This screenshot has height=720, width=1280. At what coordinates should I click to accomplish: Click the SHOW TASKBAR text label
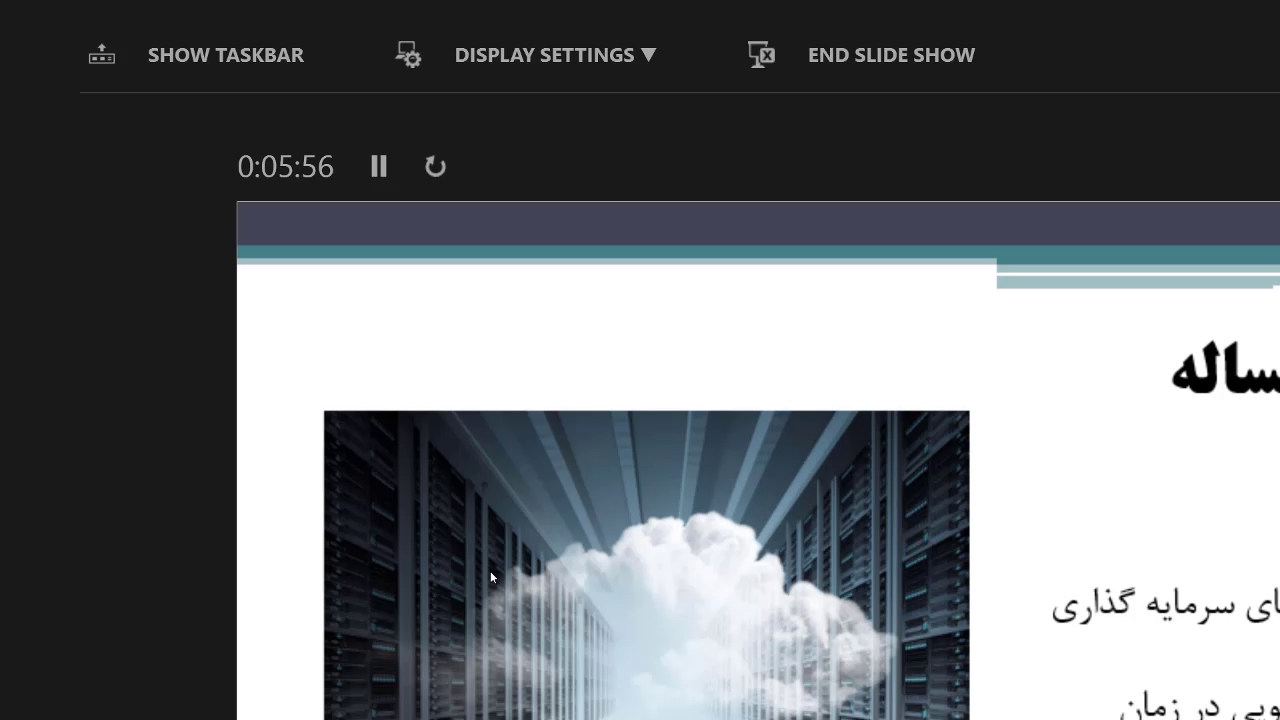[x=225, y=55]
